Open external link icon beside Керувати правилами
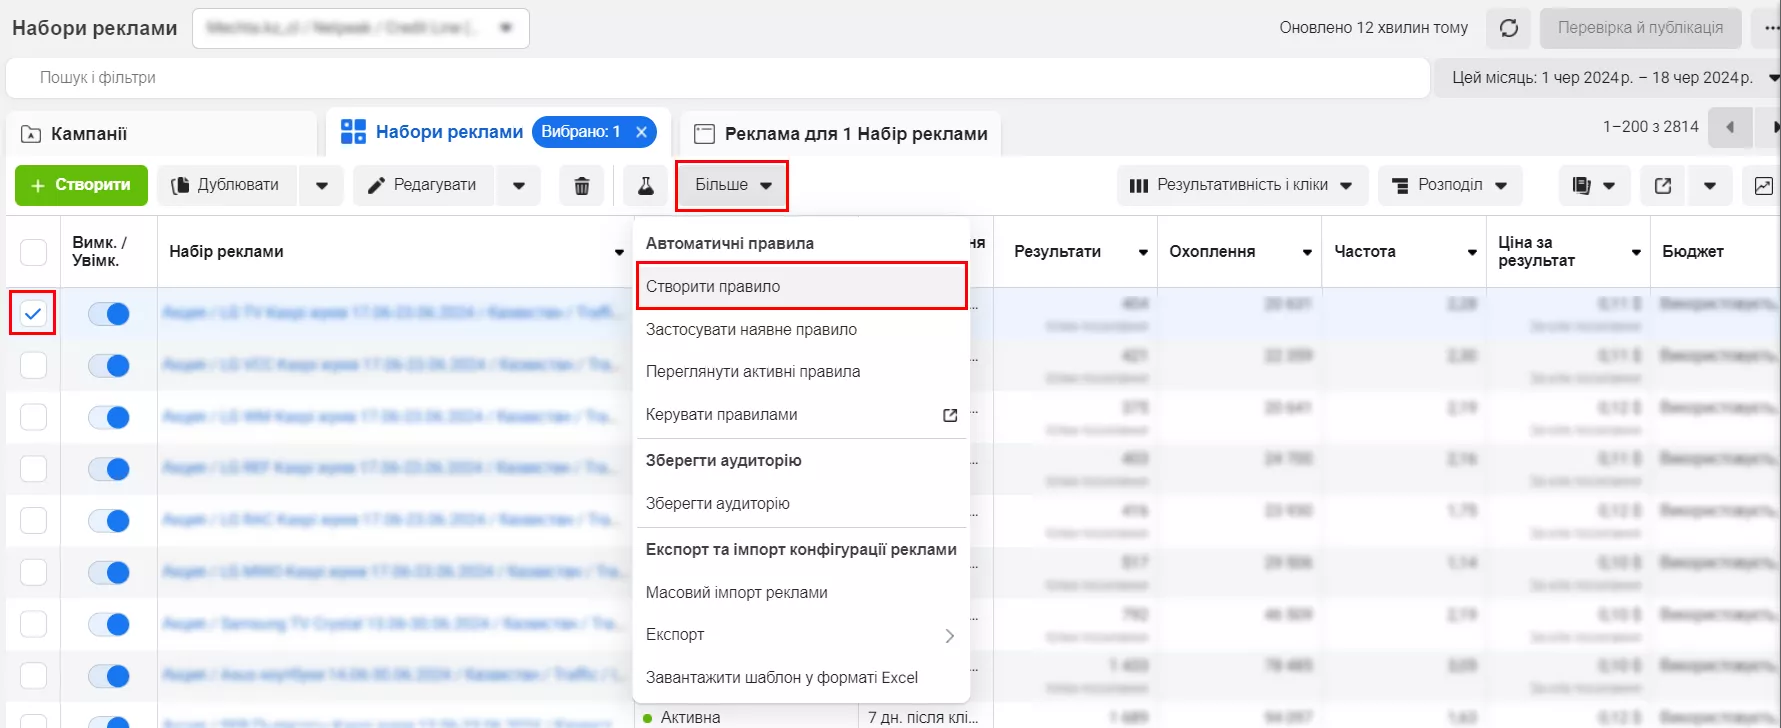 click(950, 415)
